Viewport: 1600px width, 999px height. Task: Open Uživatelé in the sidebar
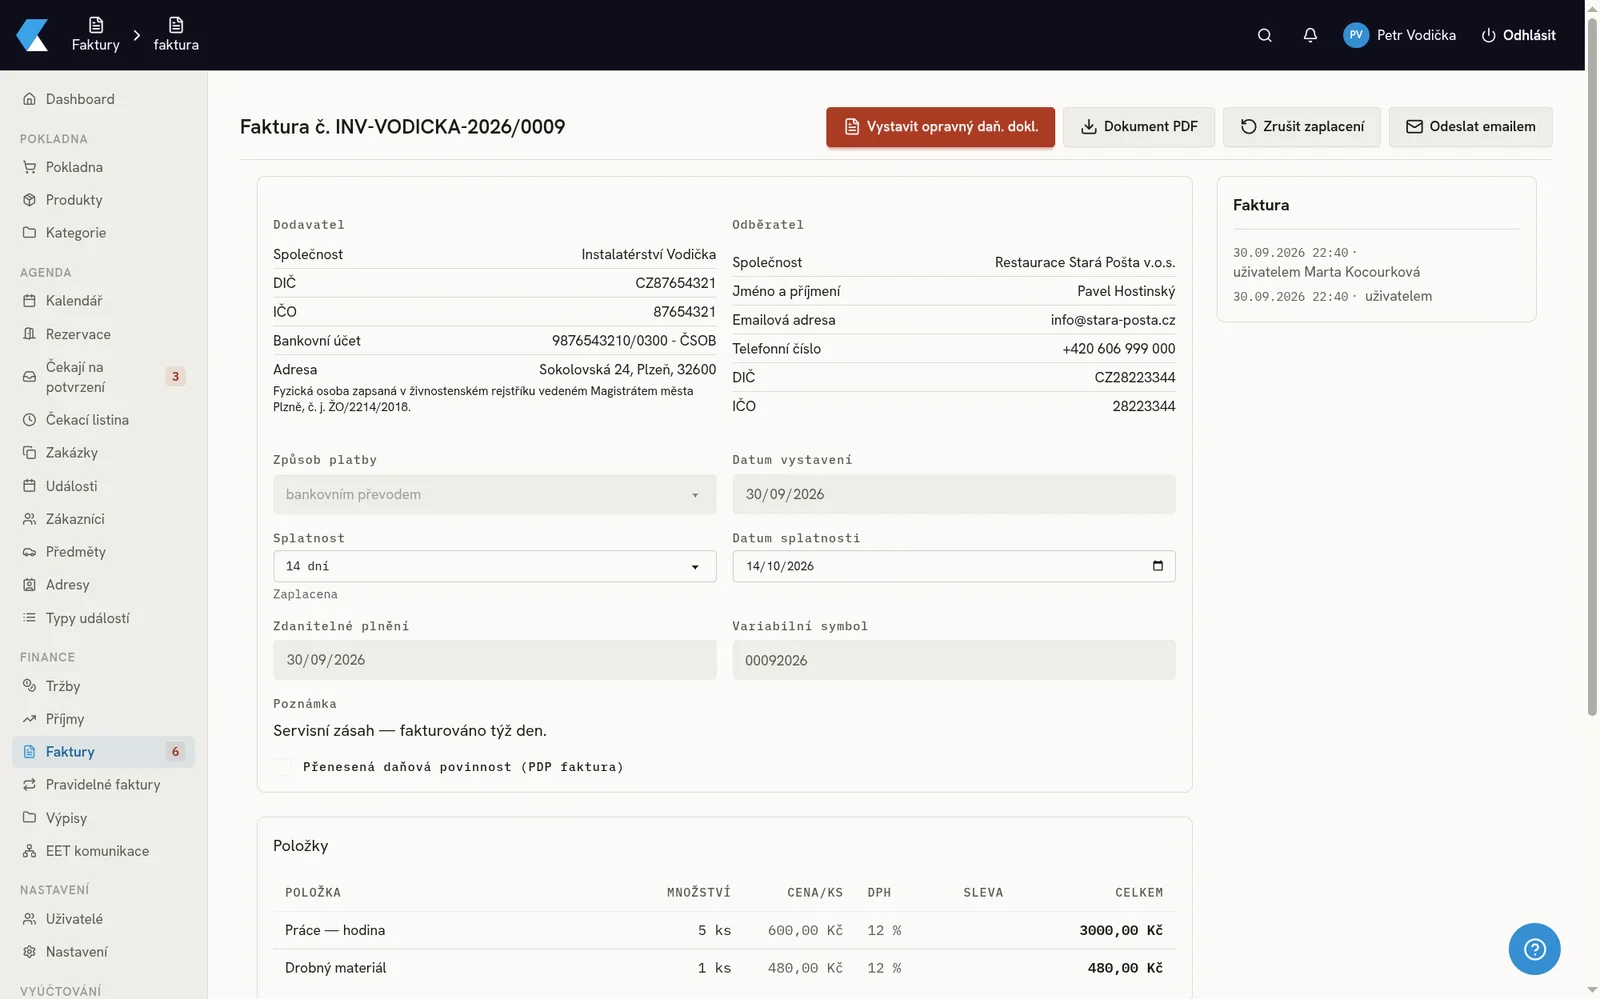[103, 919]
